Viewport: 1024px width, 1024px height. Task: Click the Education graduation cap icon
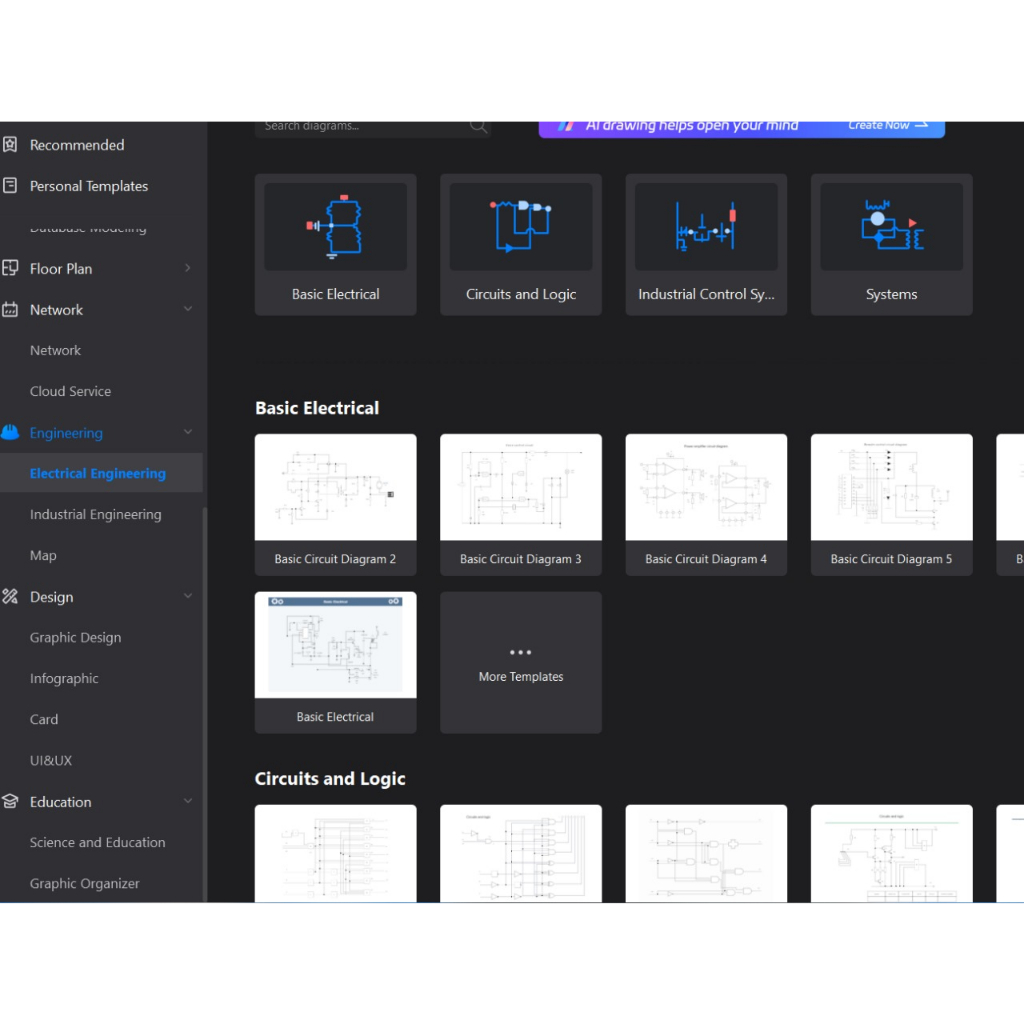pos(10,802)
